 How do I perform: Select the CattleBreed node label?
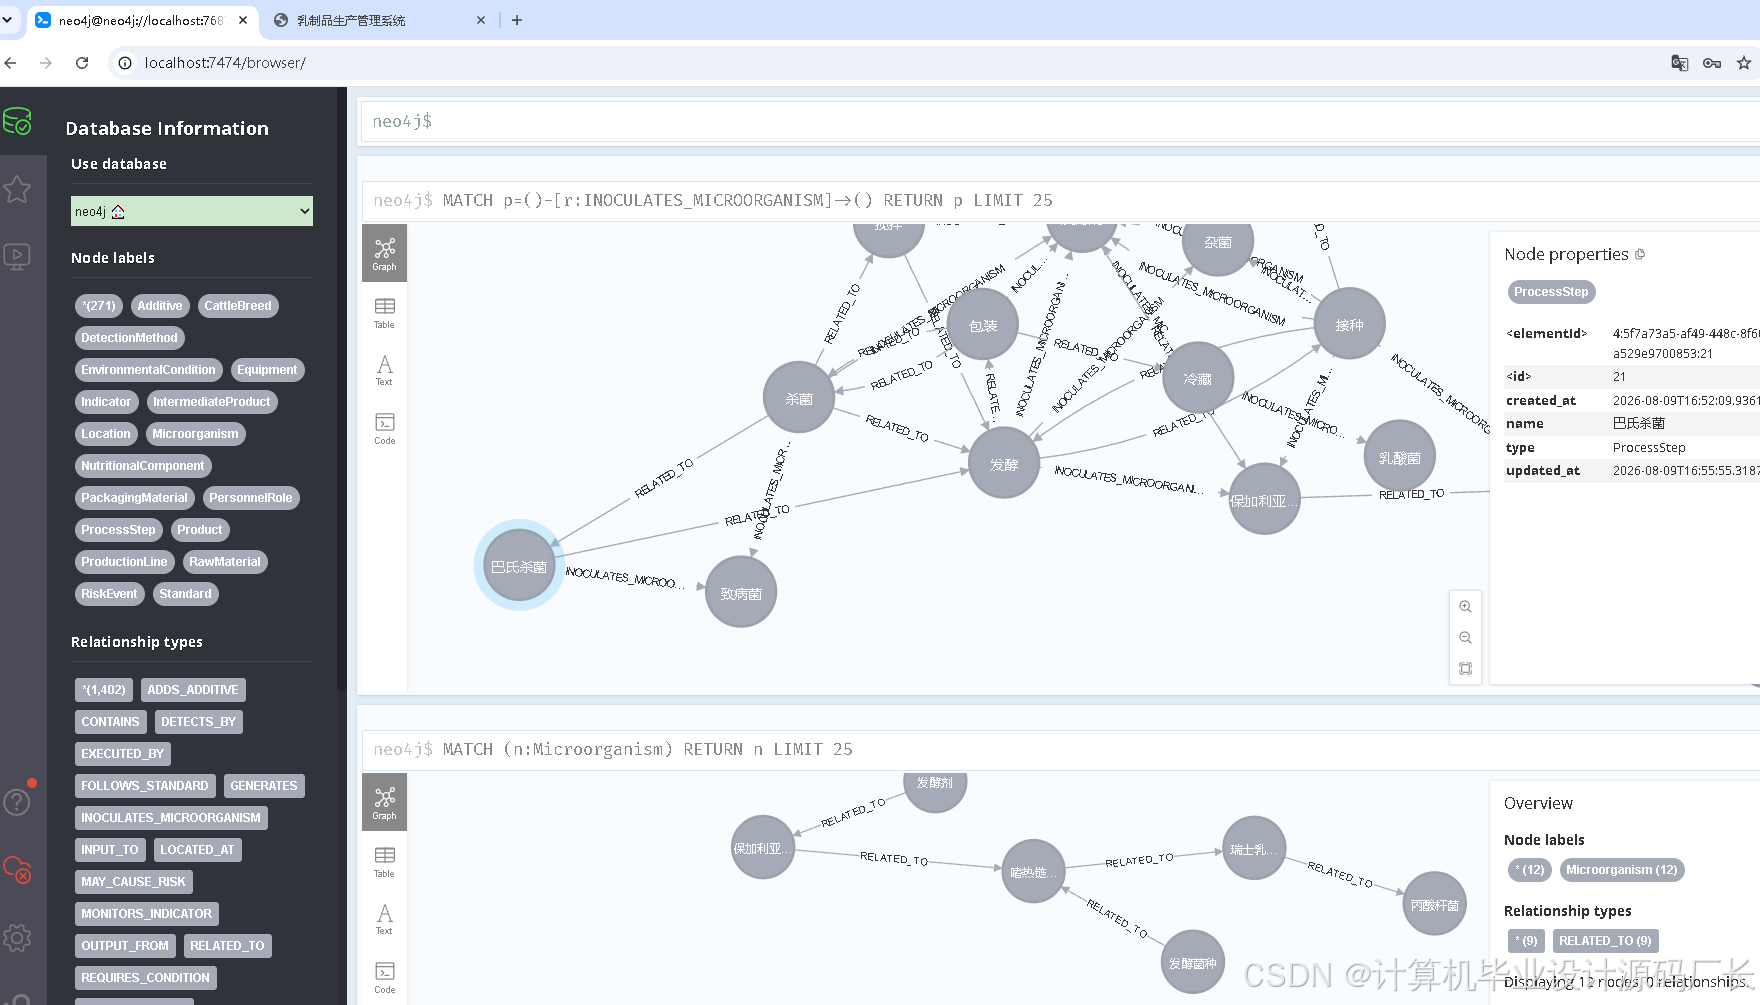[x=238, y=306]
